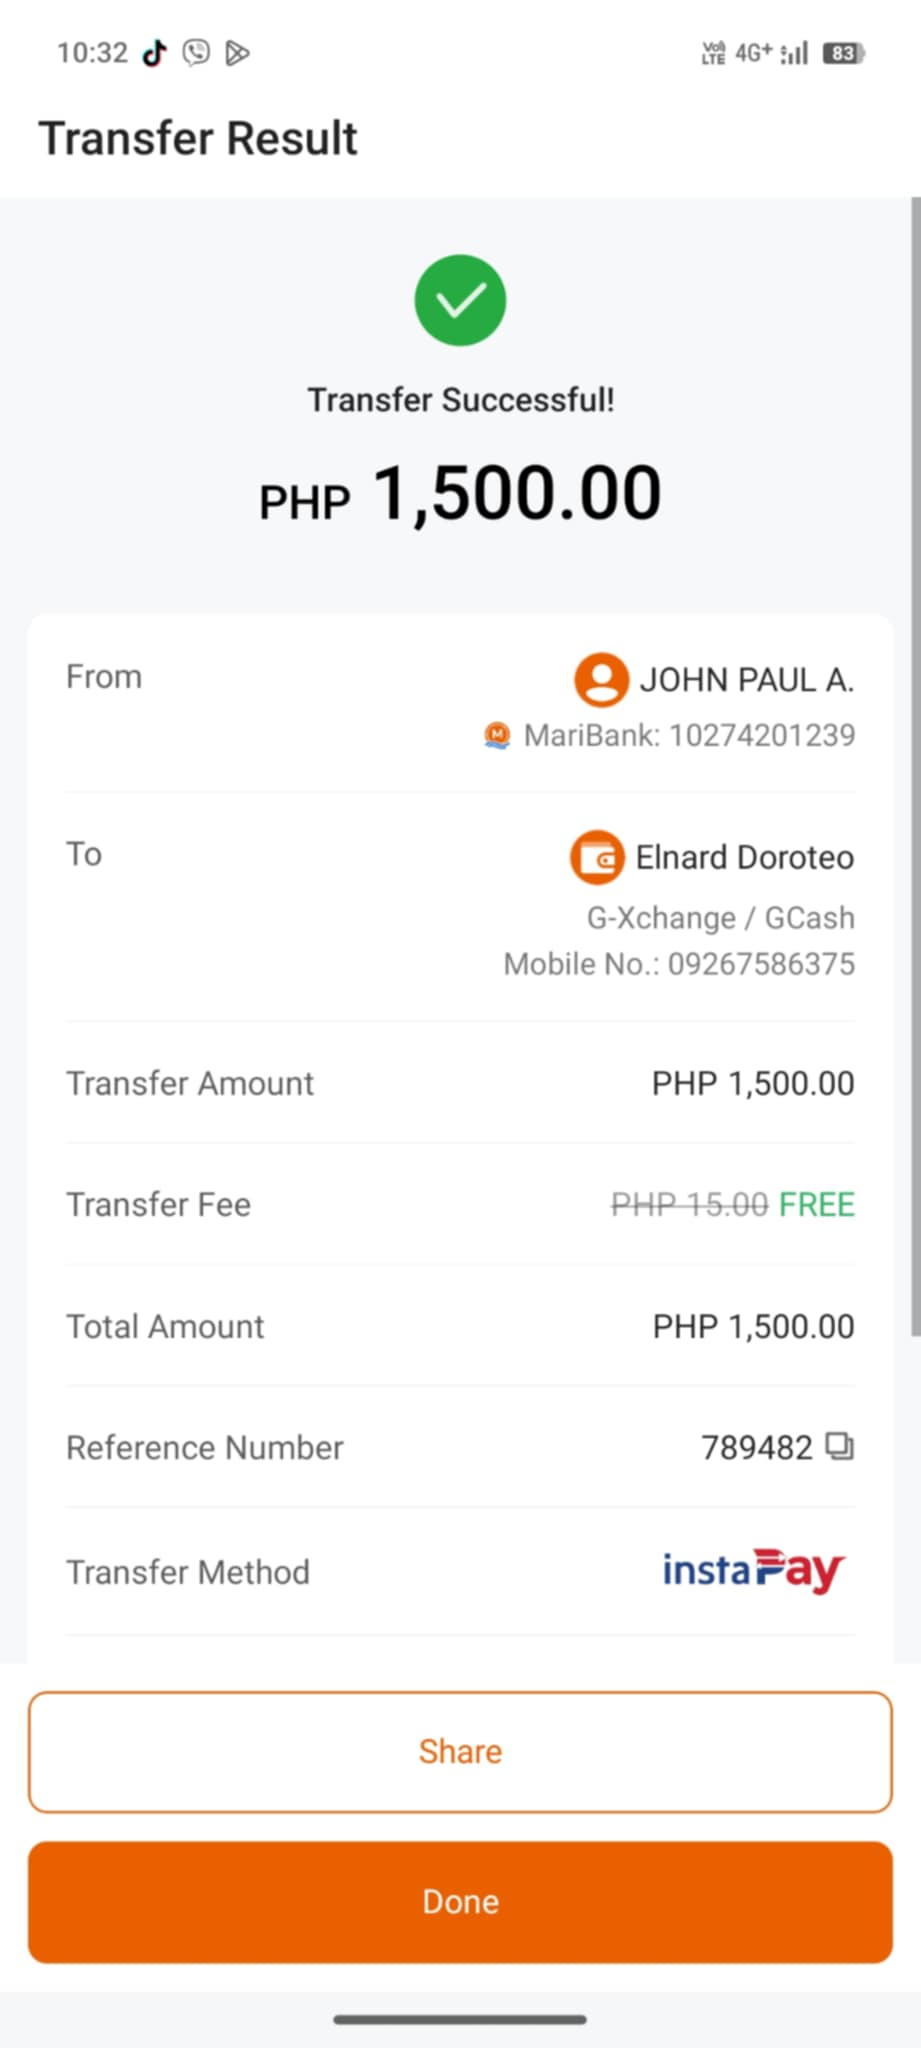Tap the battery indicator icon
The width and height of the screenshot is (921, 2048).
click(843, 53)
